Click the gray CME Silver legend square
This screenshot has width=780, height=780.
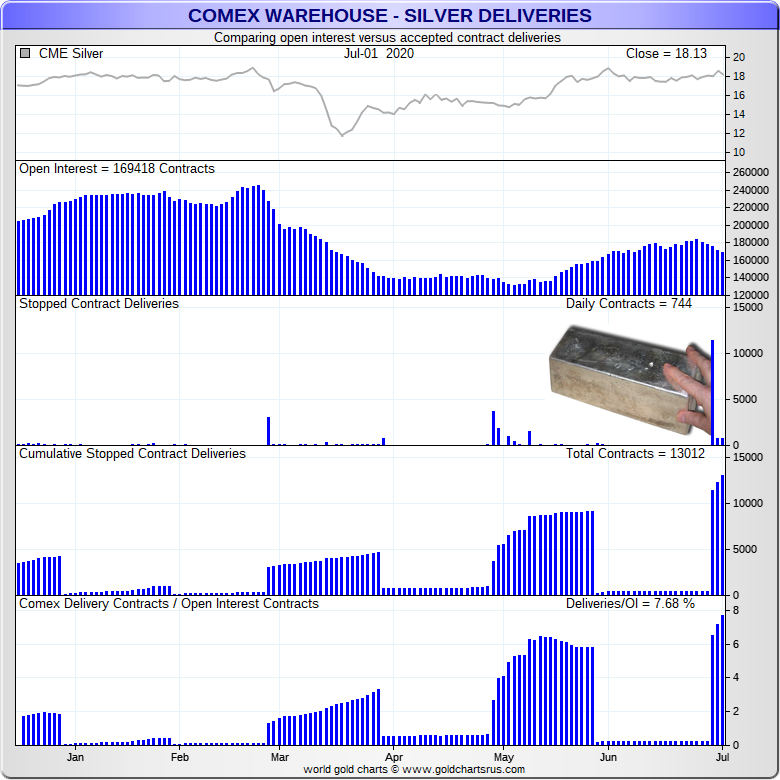click(x=25, y=53)
